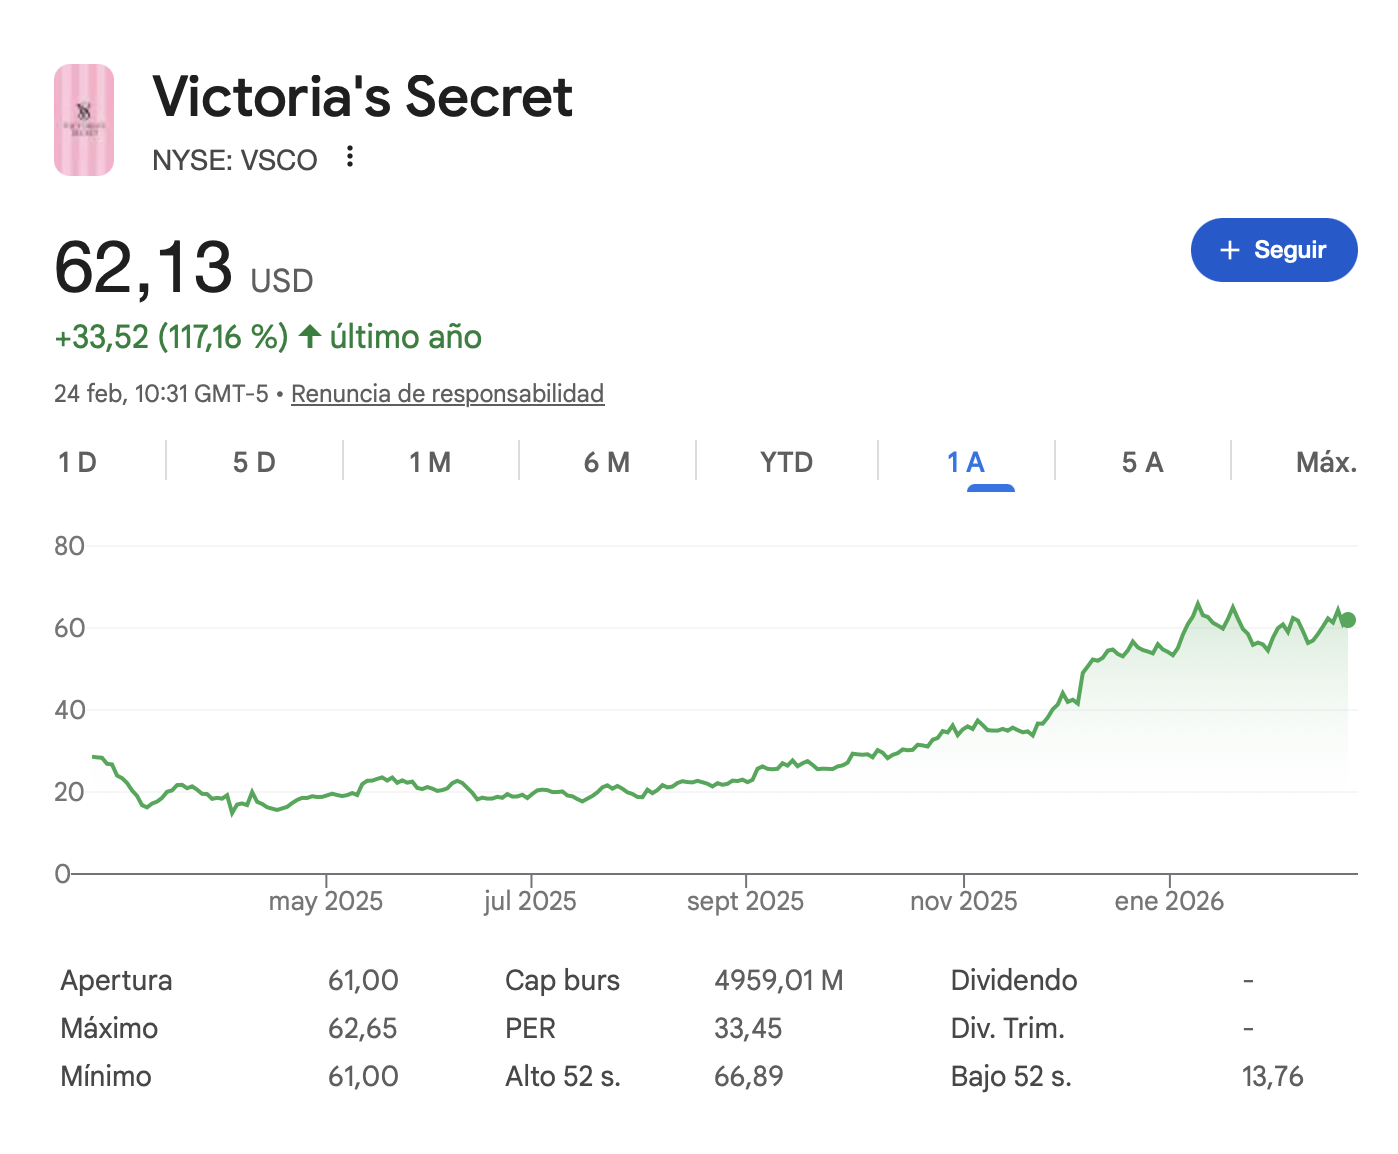Open Renuncia de responsabilidad link
Viewport: 1398px width, 1154px height.
point(447,394)
